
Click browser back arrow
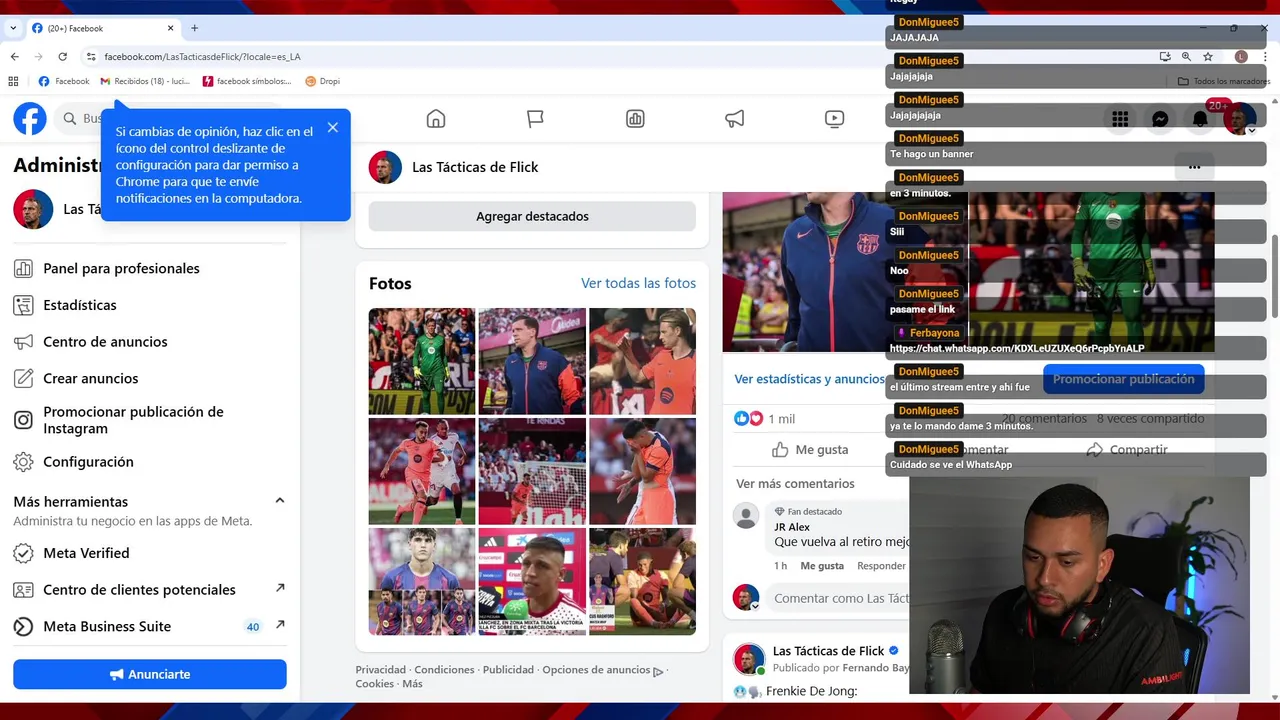coord(14,57)
